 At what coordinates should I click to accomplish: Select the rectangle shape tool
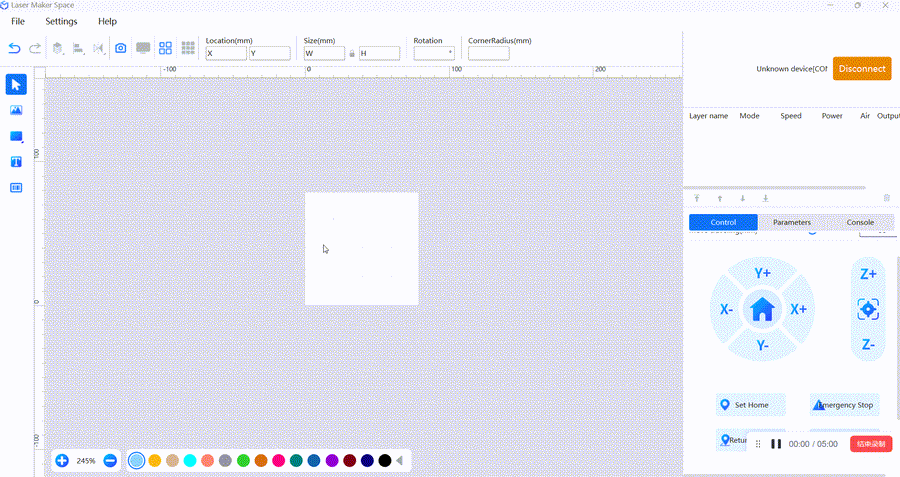pos(16,136)
